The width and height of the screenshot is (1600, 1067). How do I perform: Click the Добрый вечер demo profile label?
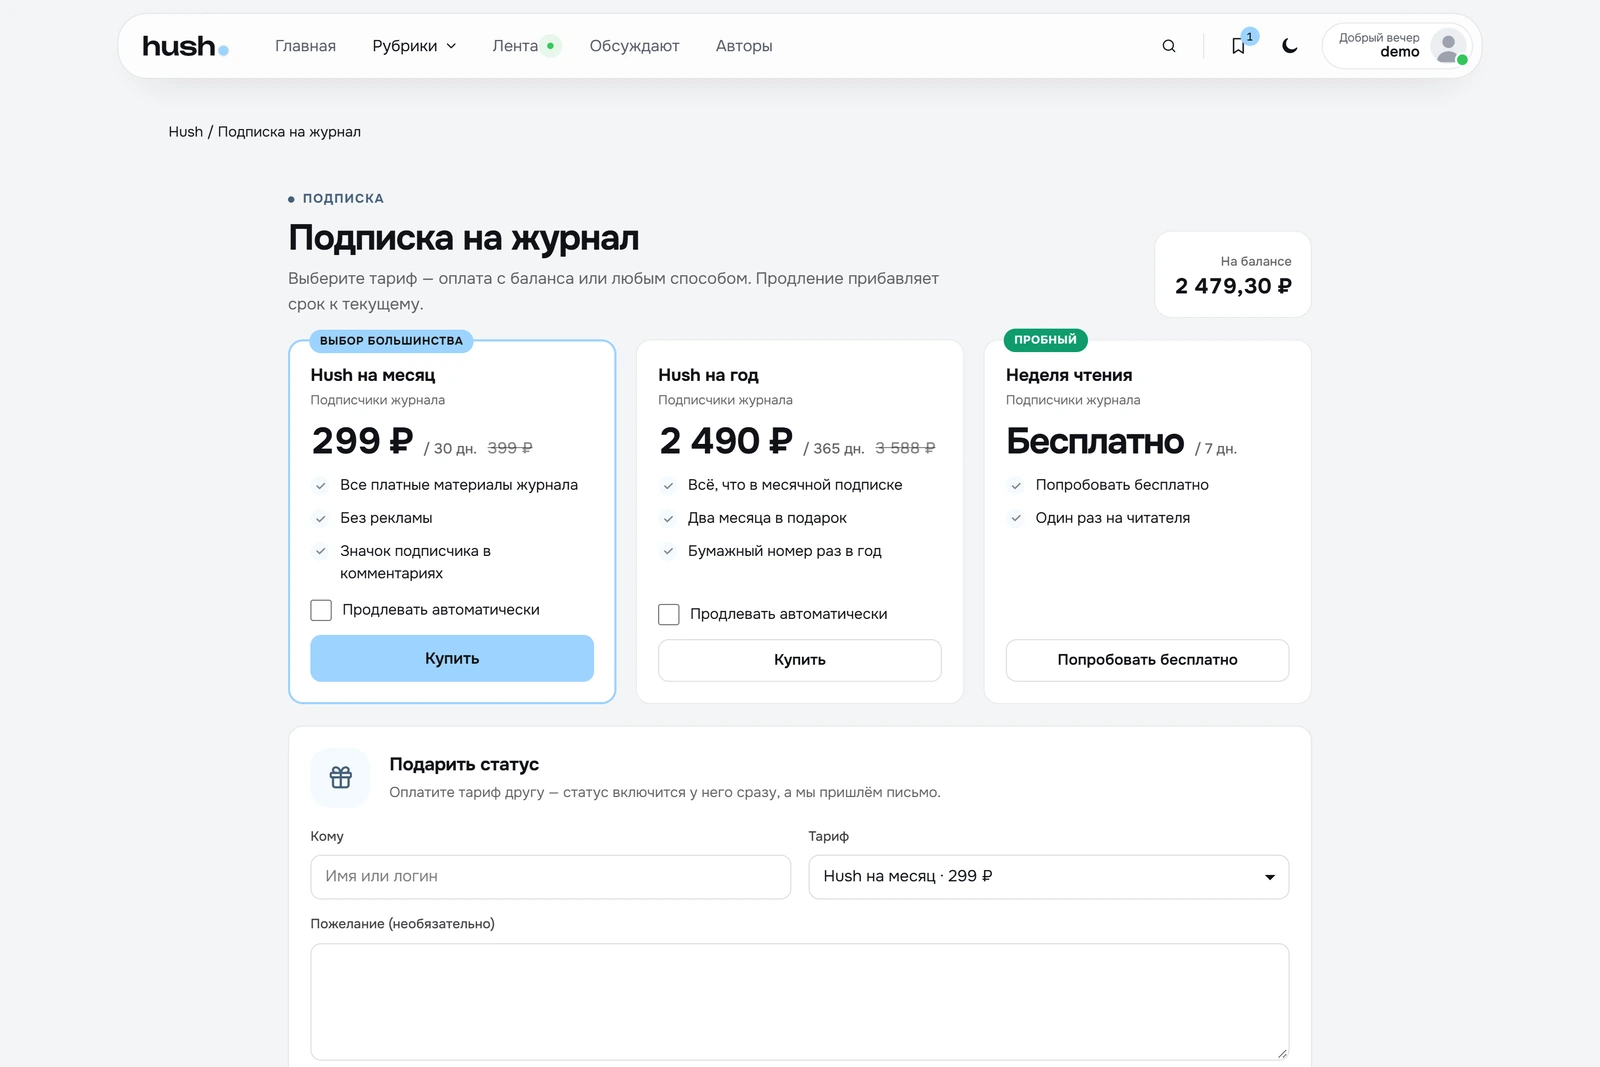click(x=1379, y=45)
